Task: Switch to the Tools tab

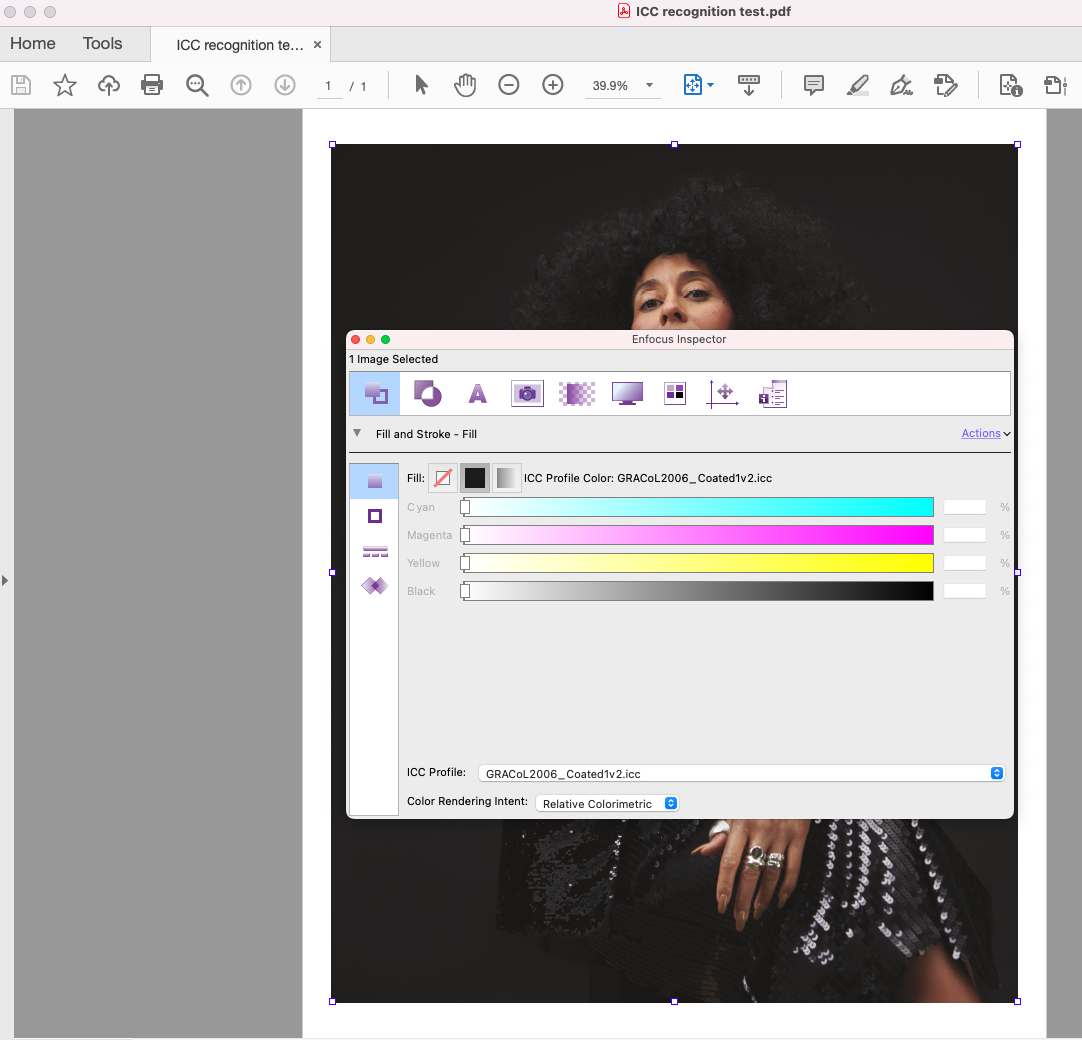Action: [102, 44]
